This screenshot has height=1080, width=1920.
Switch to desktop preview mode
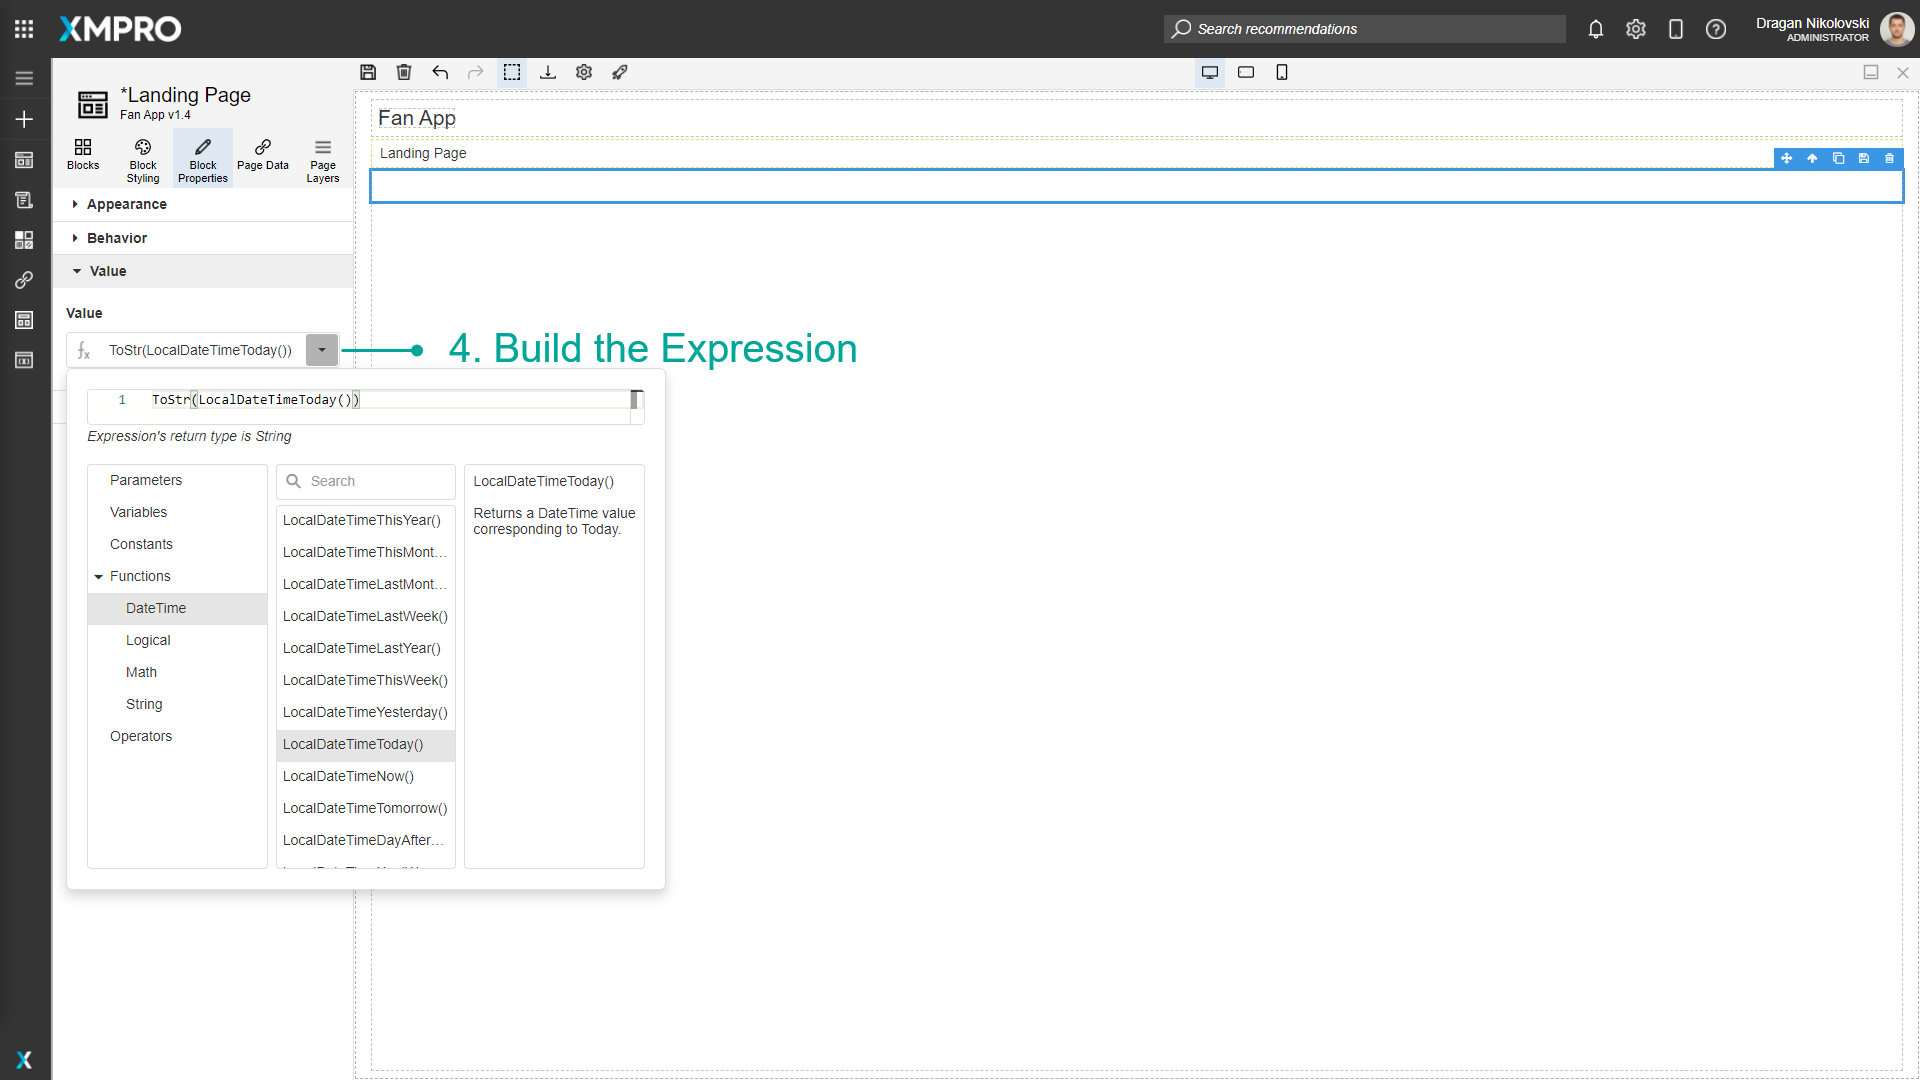[1210, 72]
